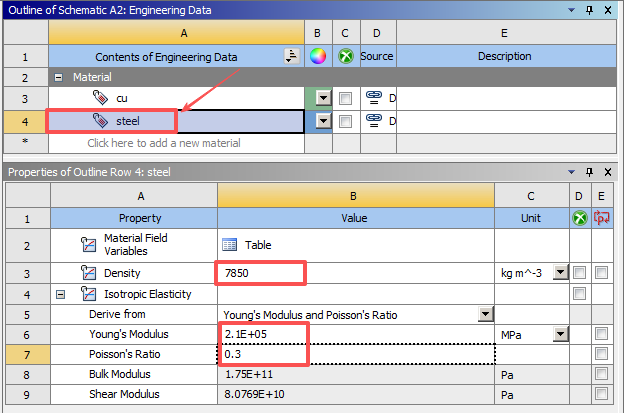Click the Description column header

(506, 56)
